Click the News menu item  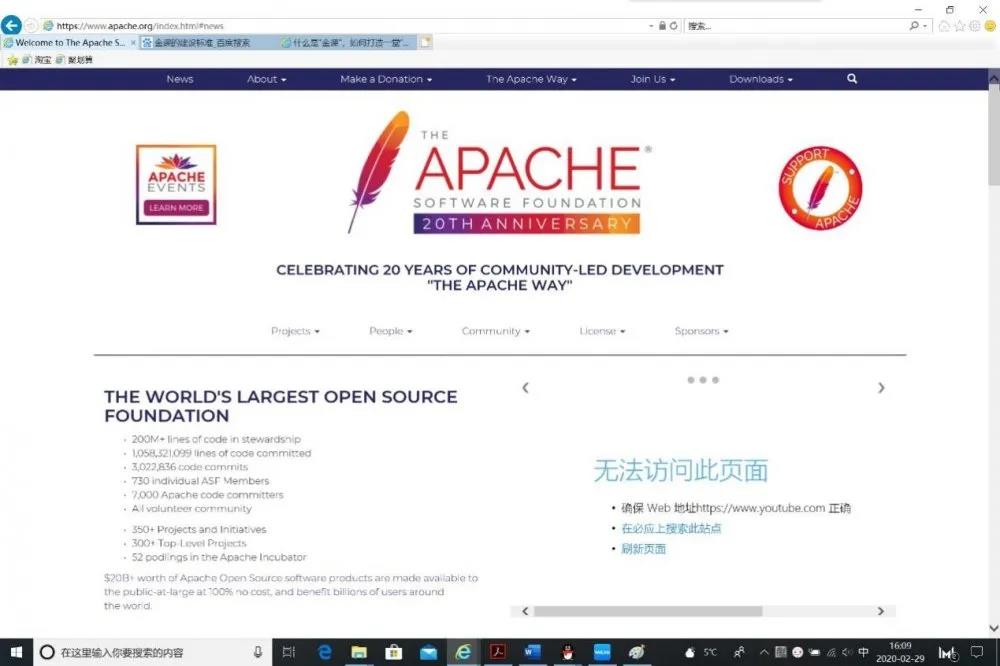180,79
